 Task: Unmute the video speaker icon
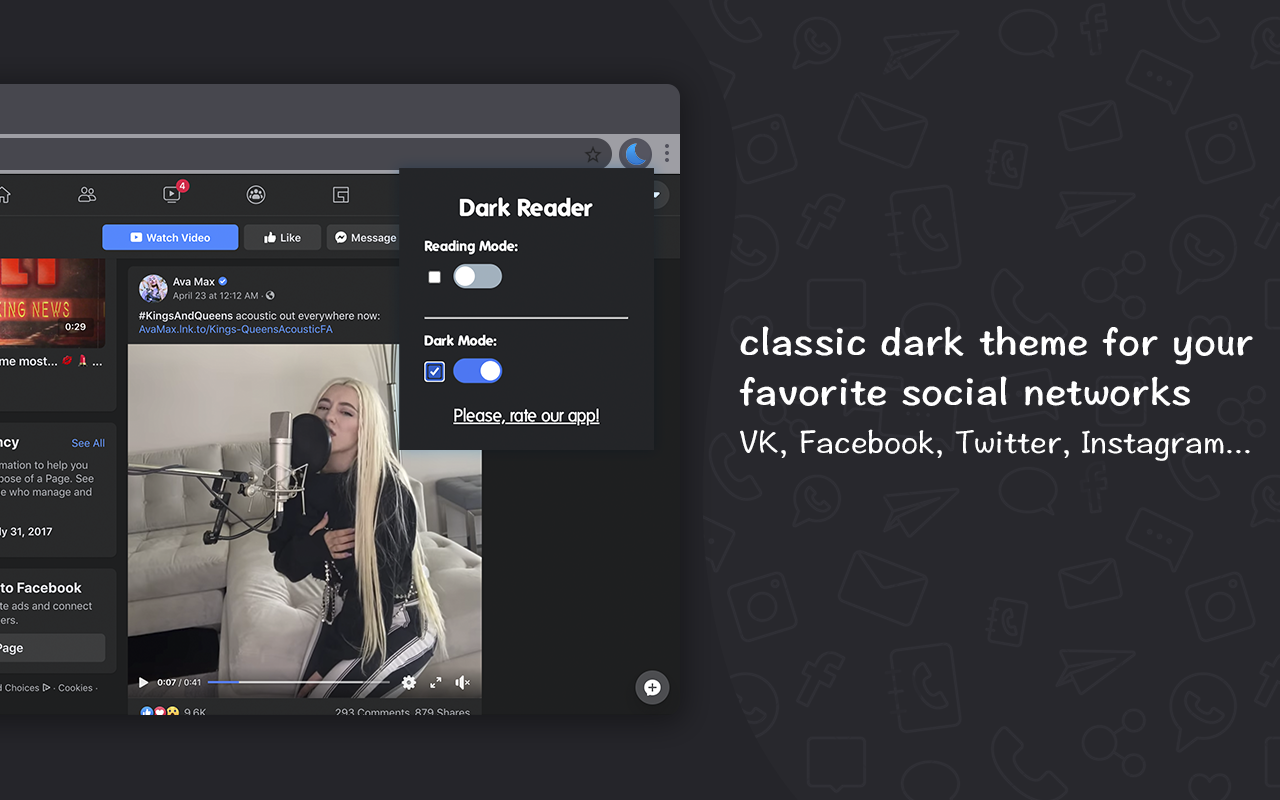click(463, 683)
